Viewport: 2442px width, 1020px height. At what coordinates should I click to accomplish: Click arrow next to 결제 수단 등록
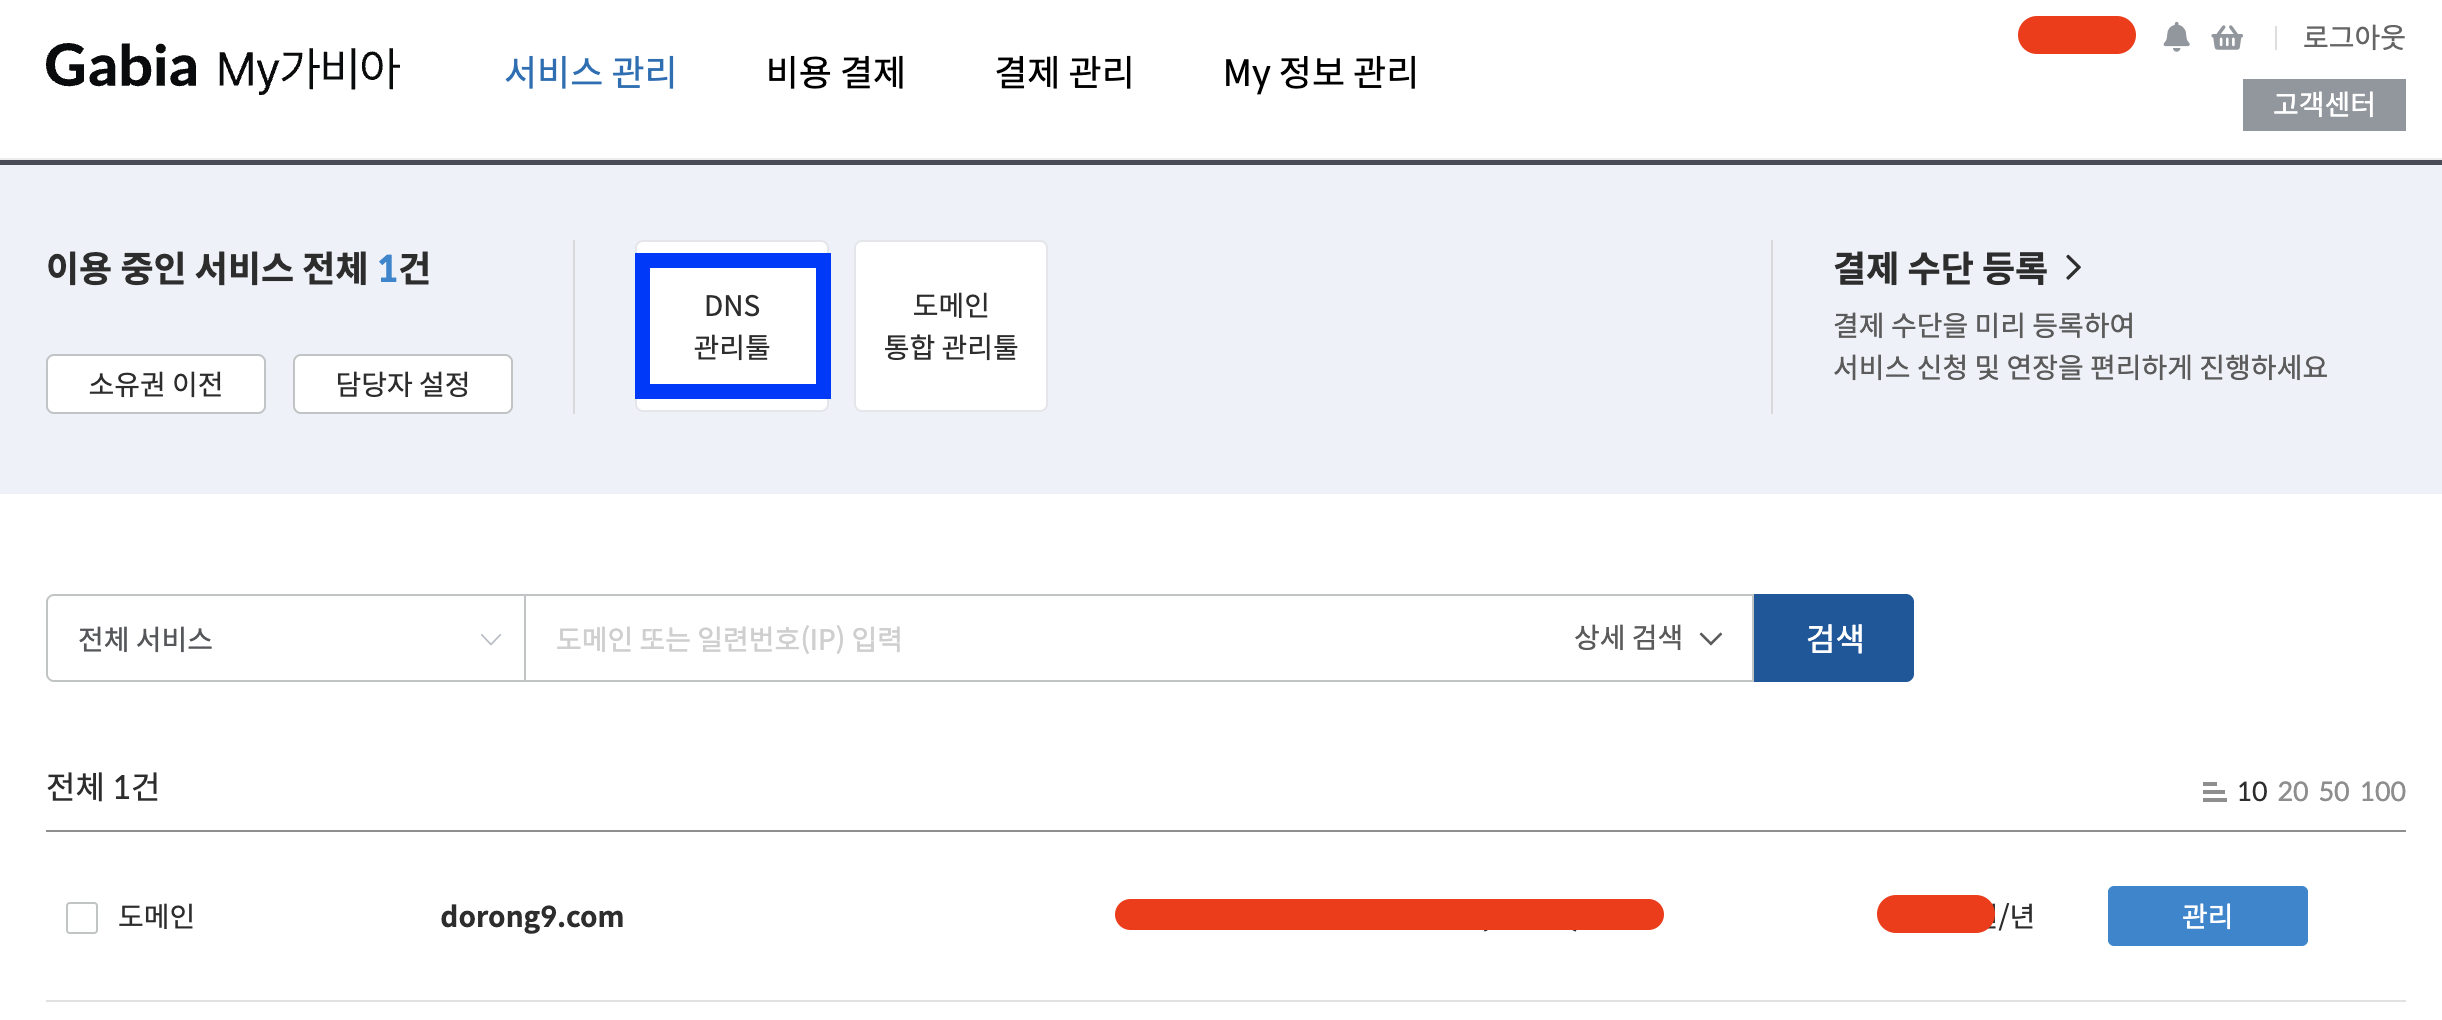(x=2074, y=267)
